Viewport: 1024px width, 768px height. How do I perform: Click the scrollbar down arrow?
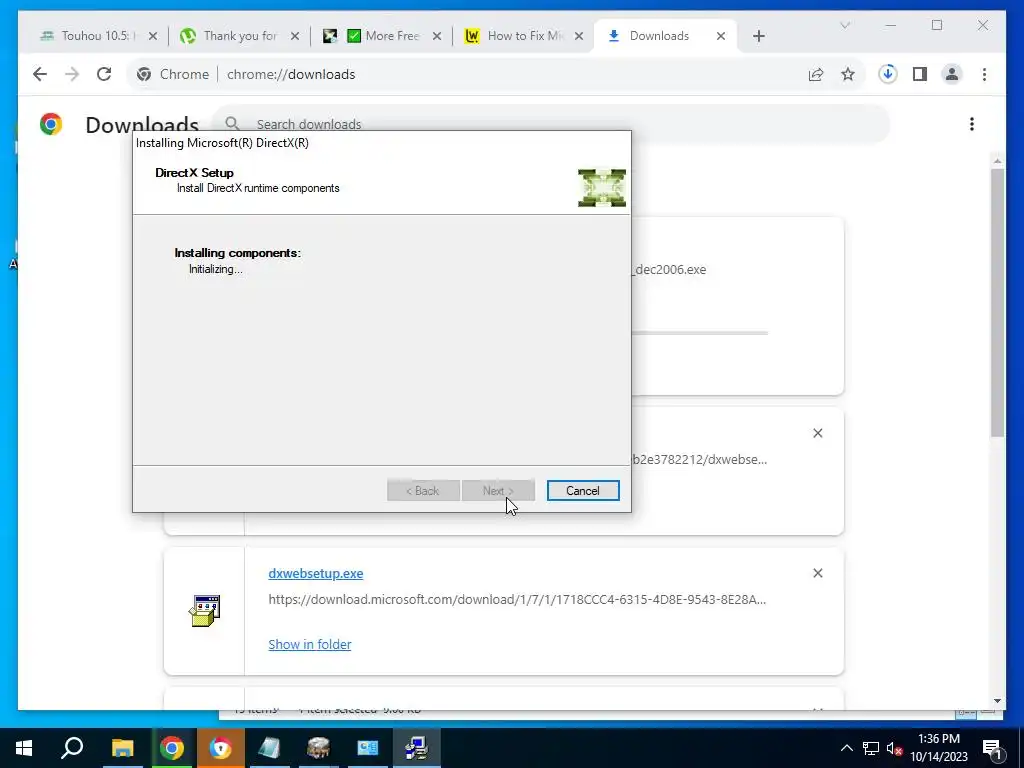click(x=997, y=701)
